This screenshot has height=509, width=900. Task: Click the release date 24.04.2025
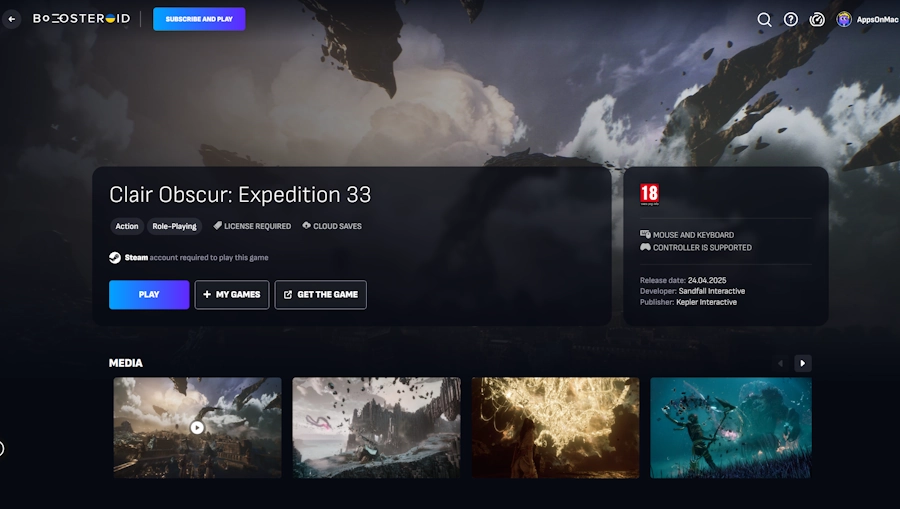pyautogui.click(x=707, y=280)
